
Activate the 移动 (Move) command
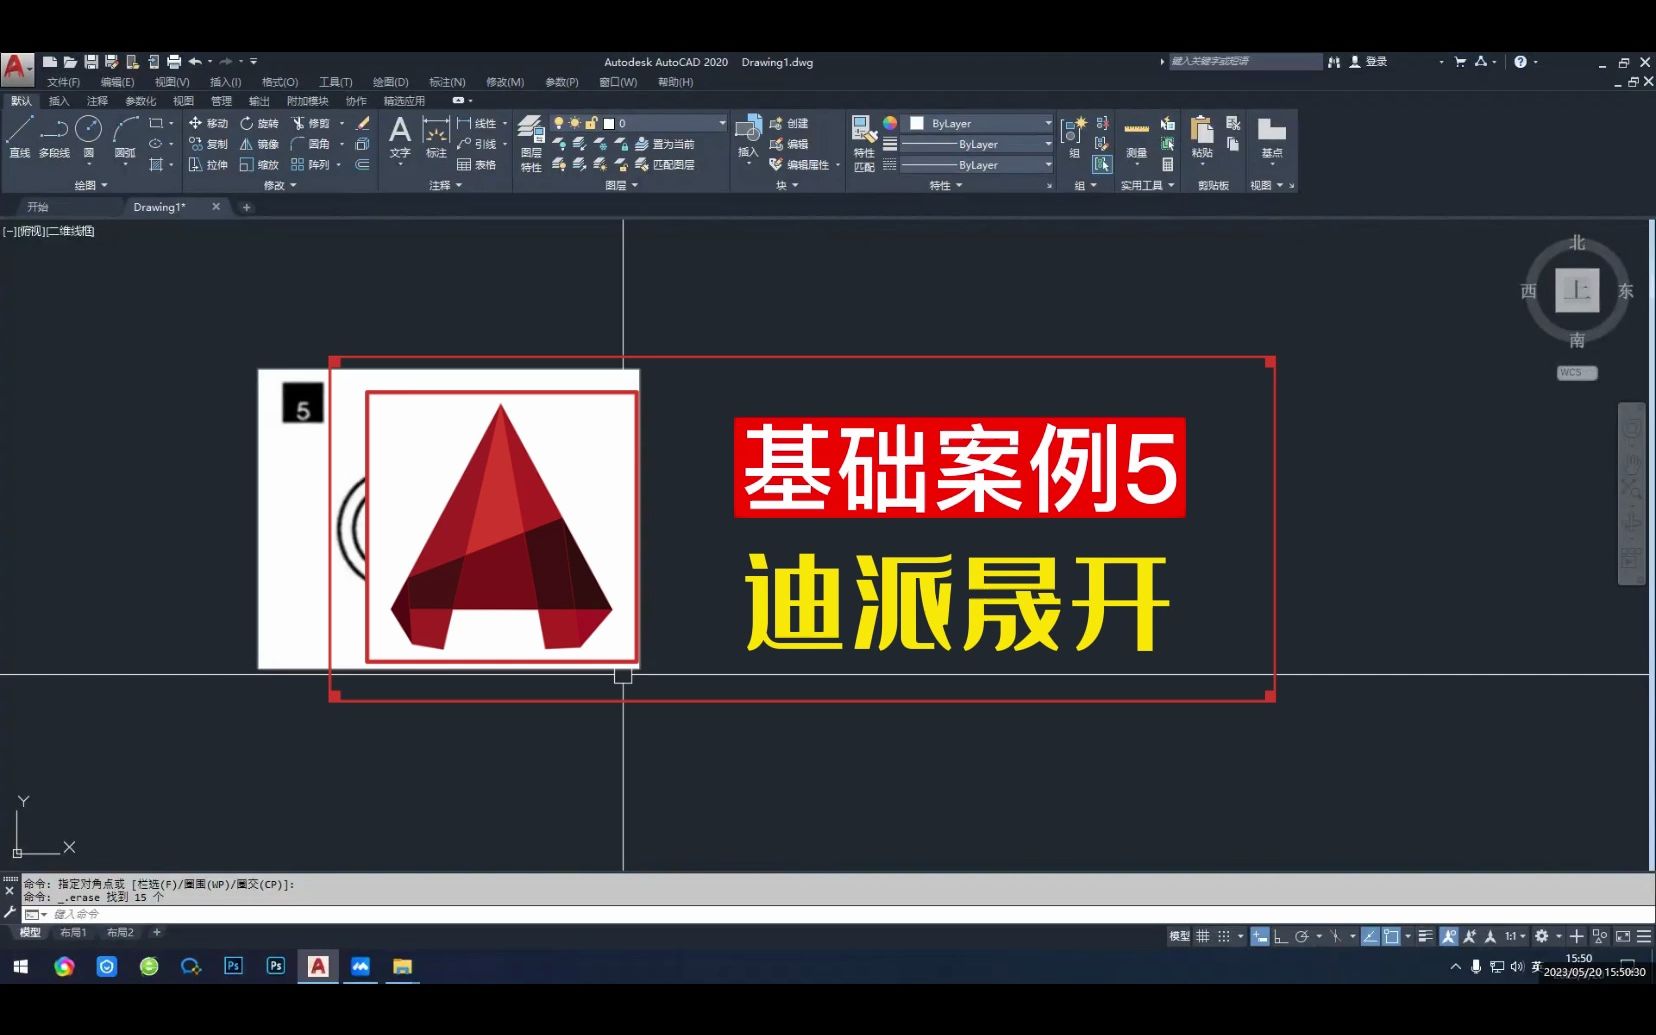pos(209,123)
